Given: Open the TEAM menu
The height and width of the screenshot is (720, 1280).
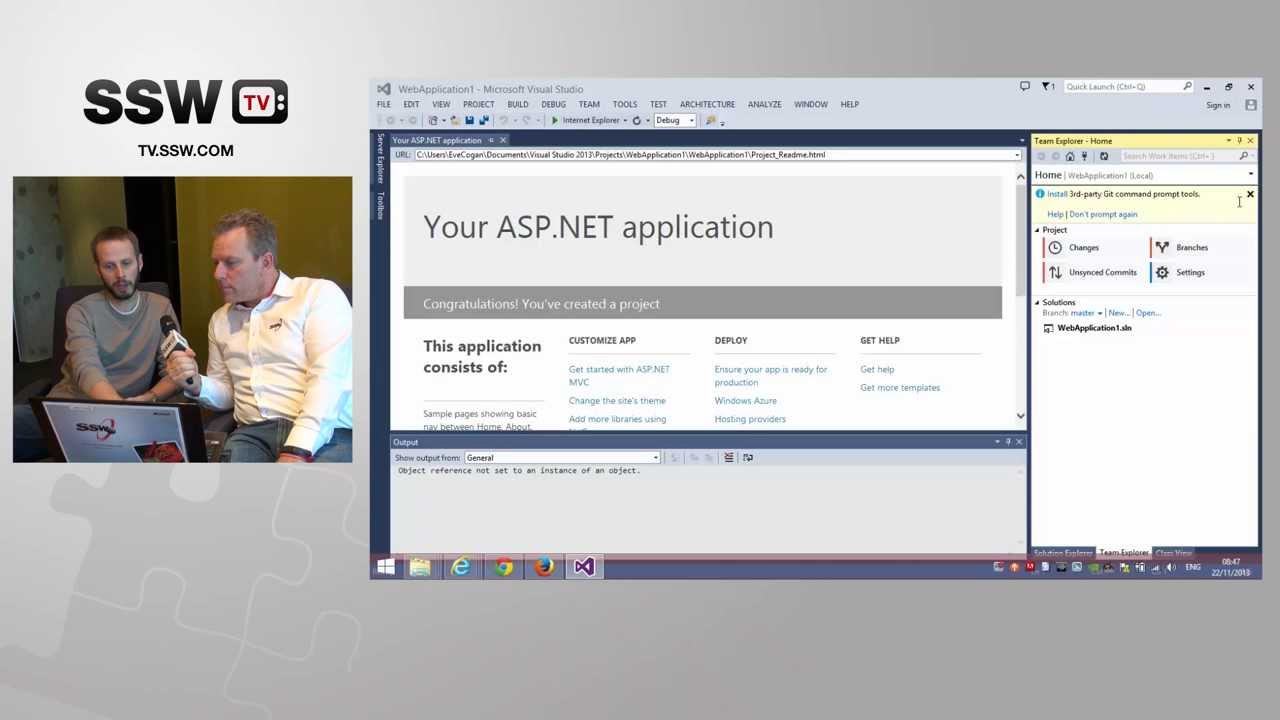Looking at the screenshot, I should coord(588,104).
